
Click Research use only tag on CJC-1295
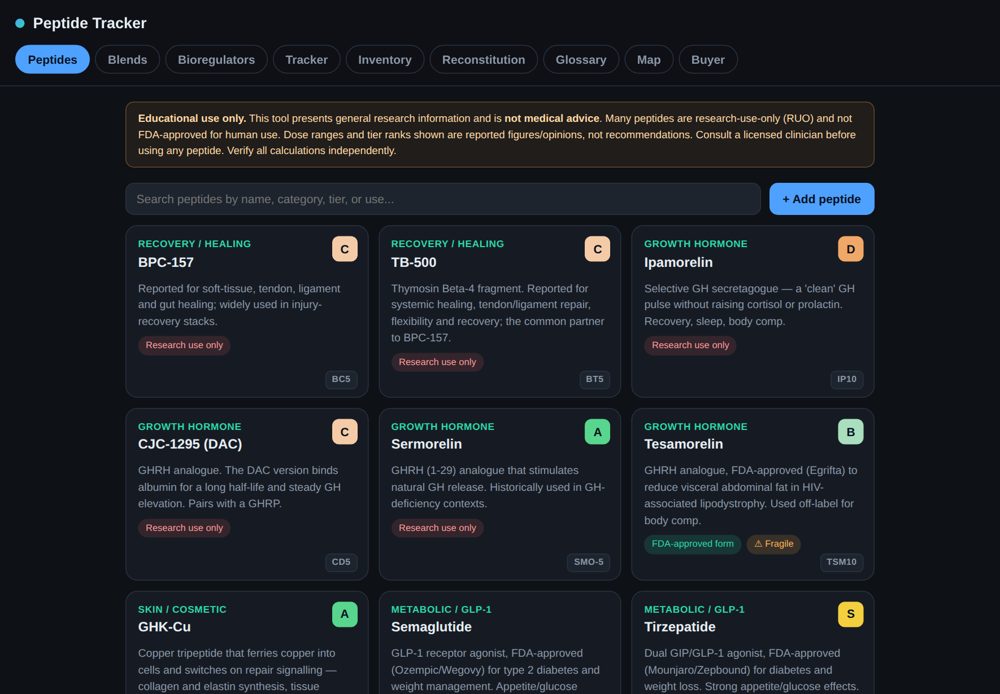tap(184, 528)
